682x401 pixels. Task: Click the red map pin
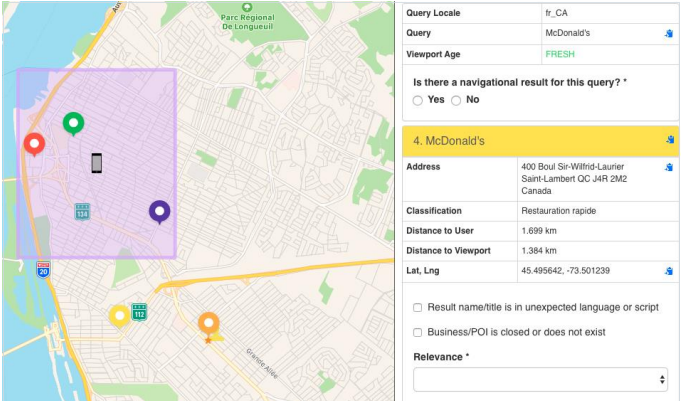click(34, 144)
